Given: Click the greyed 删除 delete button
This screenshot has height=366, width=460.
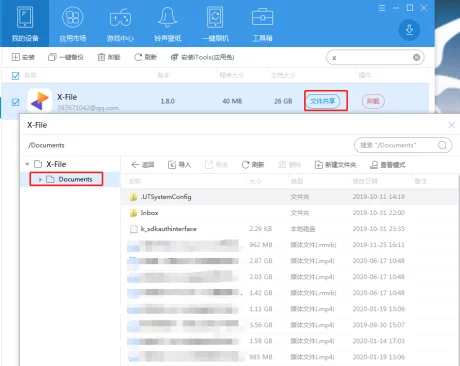Looking at the screenshot, I should click(289, 165).
